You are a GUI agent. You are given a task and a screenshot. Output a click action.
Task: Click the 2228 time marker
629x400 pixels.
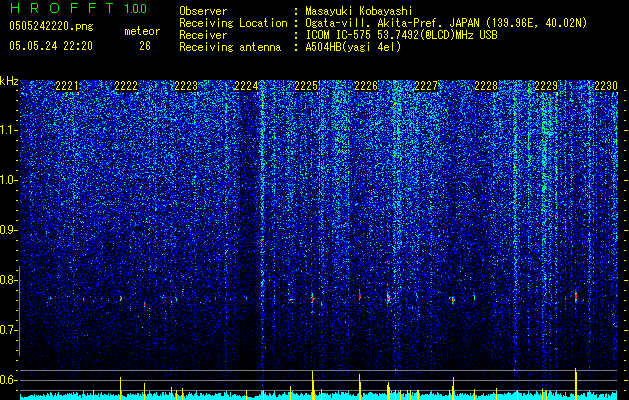[x=486, y=86]
